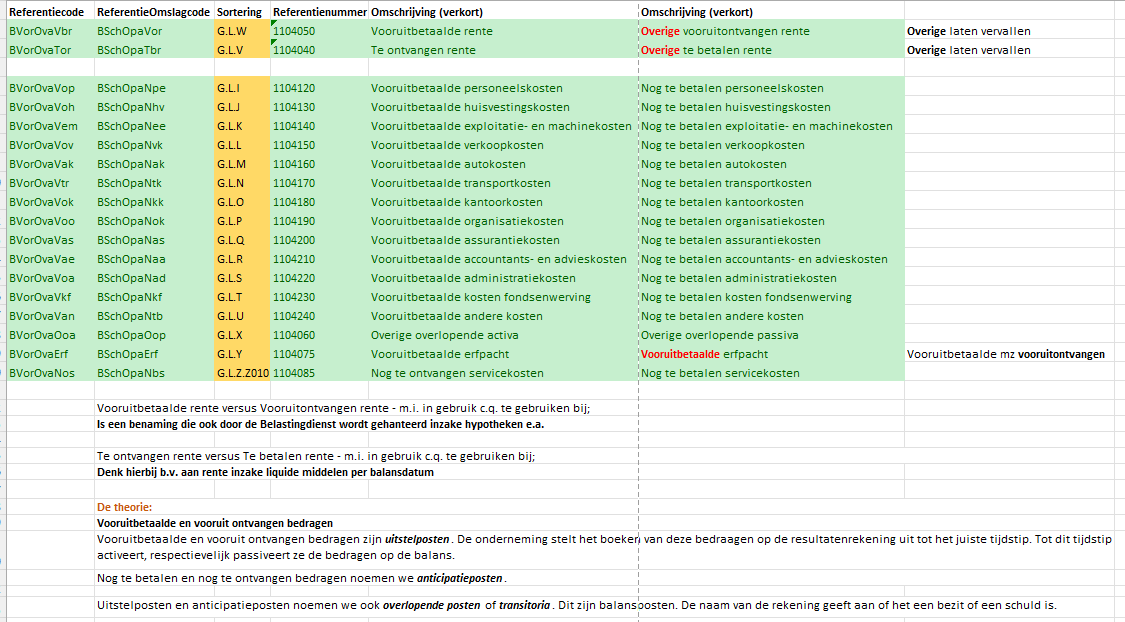Select sorting cell G.L.Q

point(242,240)
